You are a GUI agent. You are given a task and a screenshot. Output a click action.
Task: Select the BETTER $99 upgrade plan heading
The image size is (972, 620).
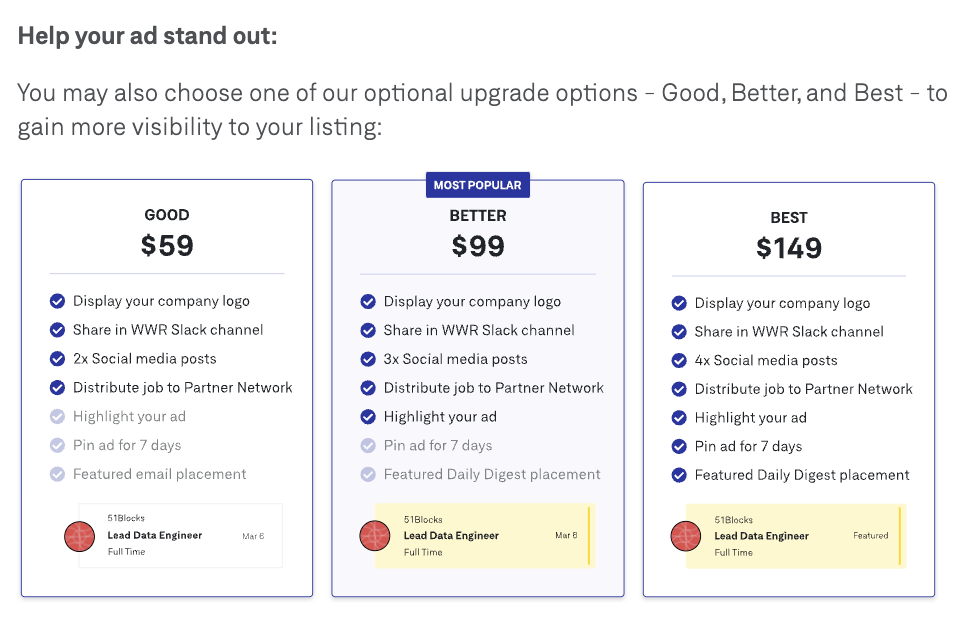[x=478, y=234]
